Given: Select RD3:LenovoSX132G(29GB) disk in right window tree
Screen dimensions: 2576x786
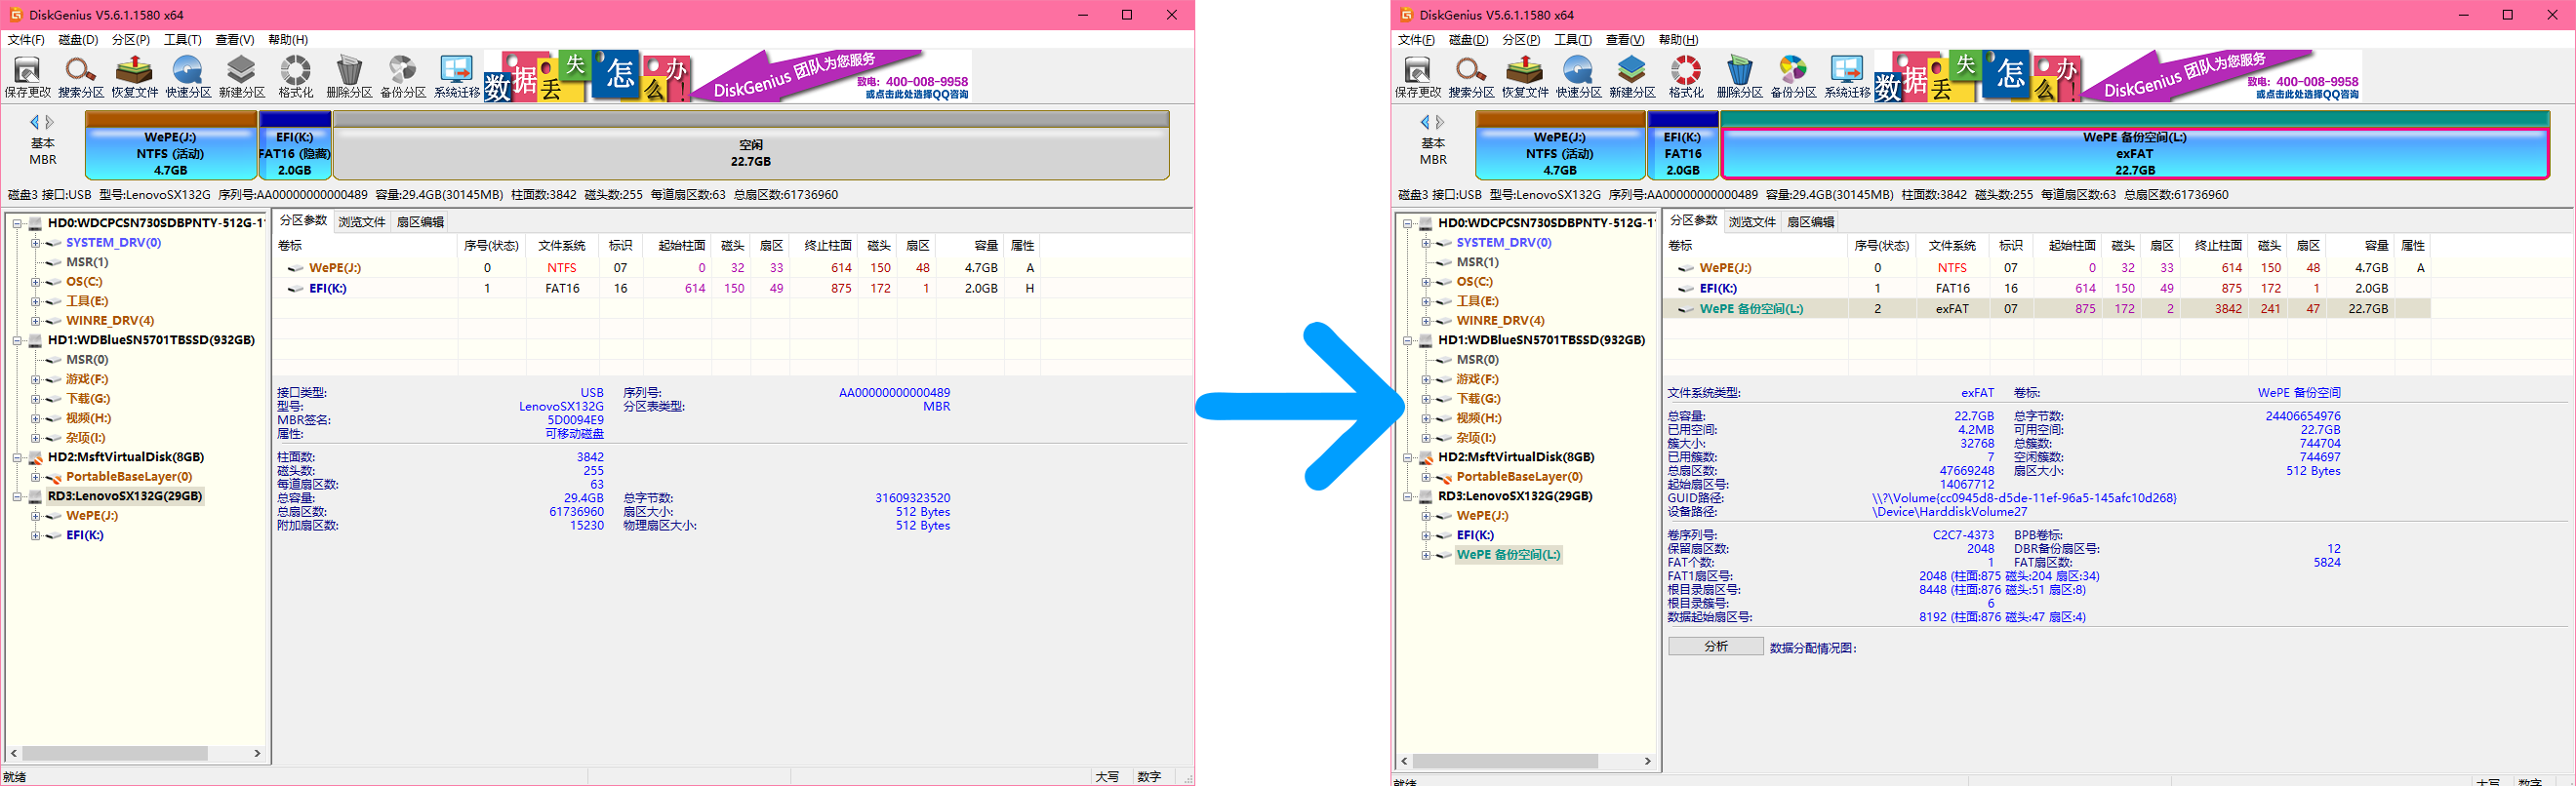Looking at the screenshot, I should pos(1514,496).
